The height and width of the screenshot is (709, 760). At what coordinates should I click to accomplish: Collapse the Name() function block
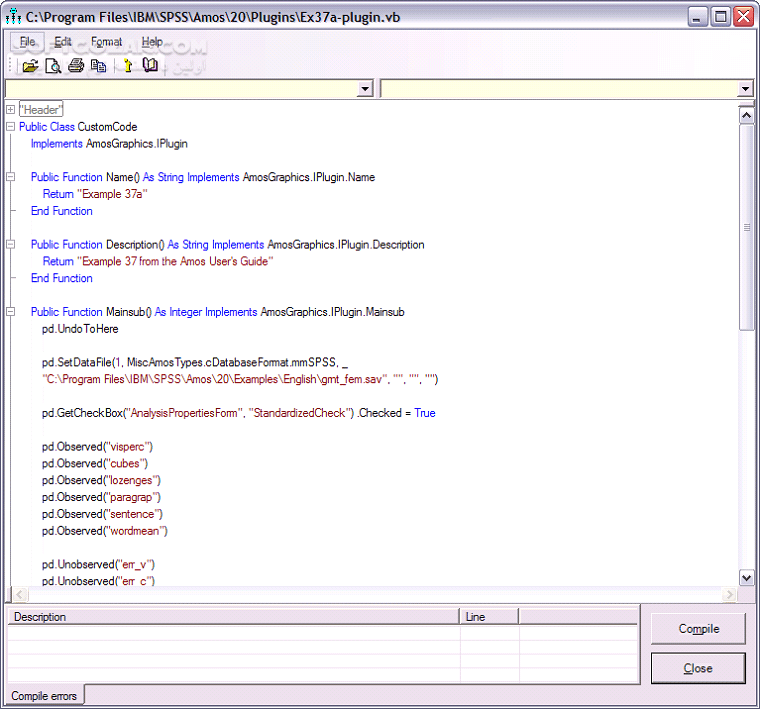click(x=10, y=177)
